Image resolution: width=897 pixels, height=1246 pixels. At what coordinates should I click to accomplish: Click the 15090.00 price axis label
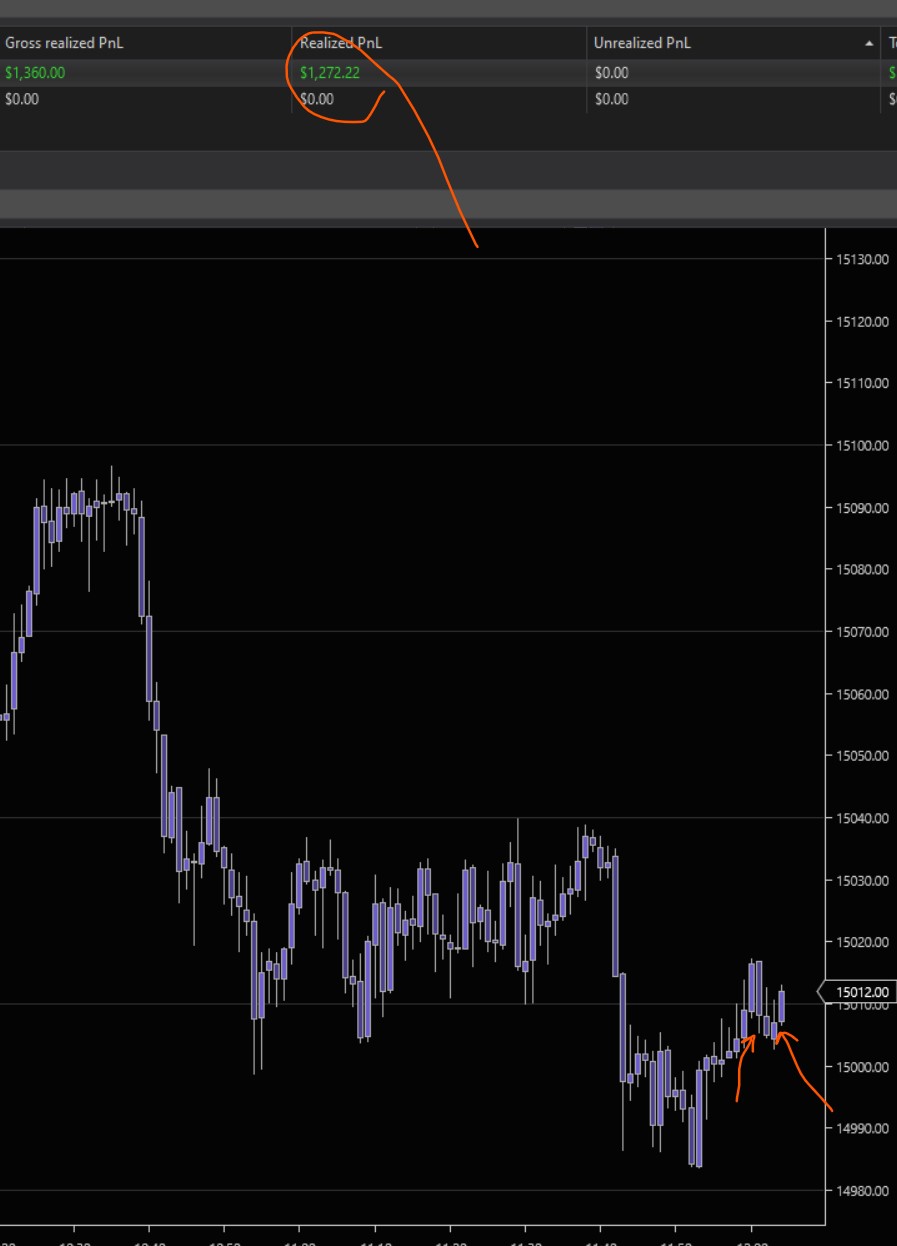point(861,508)
